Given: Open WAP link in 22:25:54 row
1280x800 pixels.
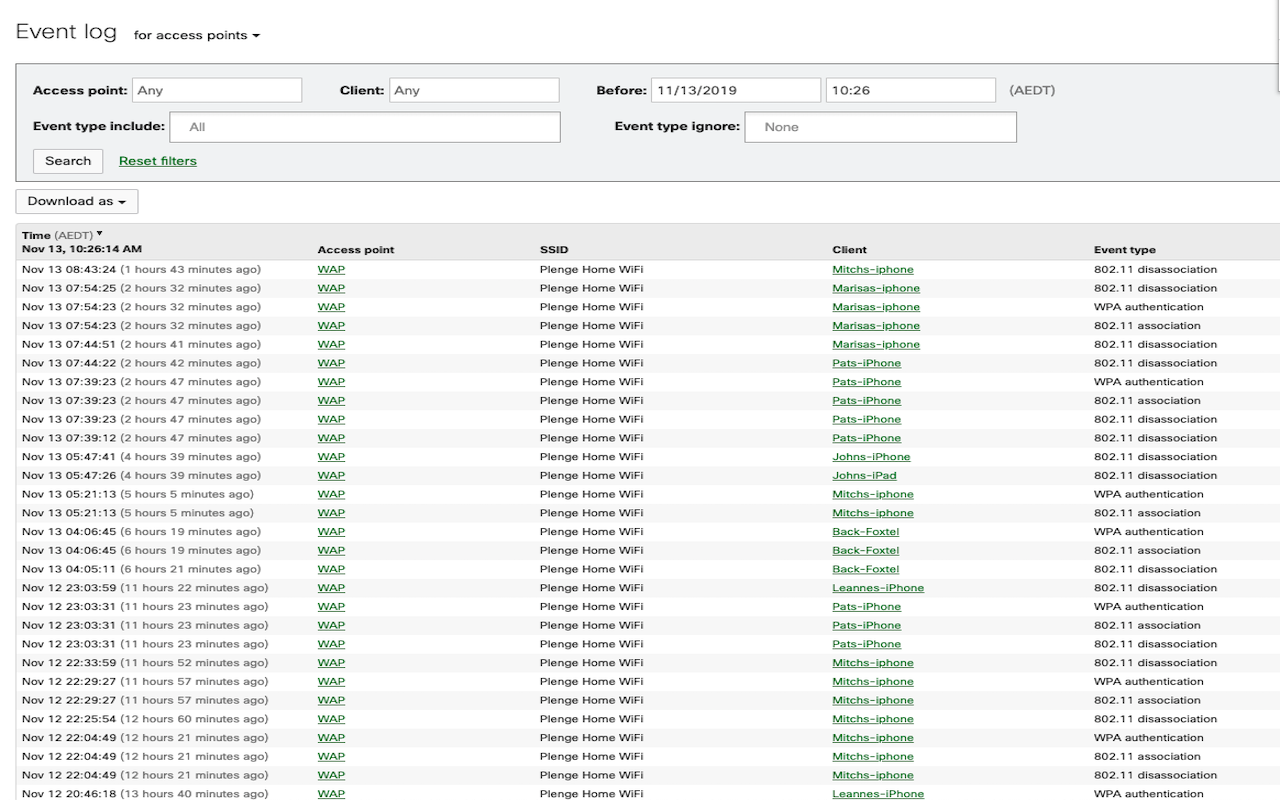Looking at the screenshot, I should tap(331, 719).
